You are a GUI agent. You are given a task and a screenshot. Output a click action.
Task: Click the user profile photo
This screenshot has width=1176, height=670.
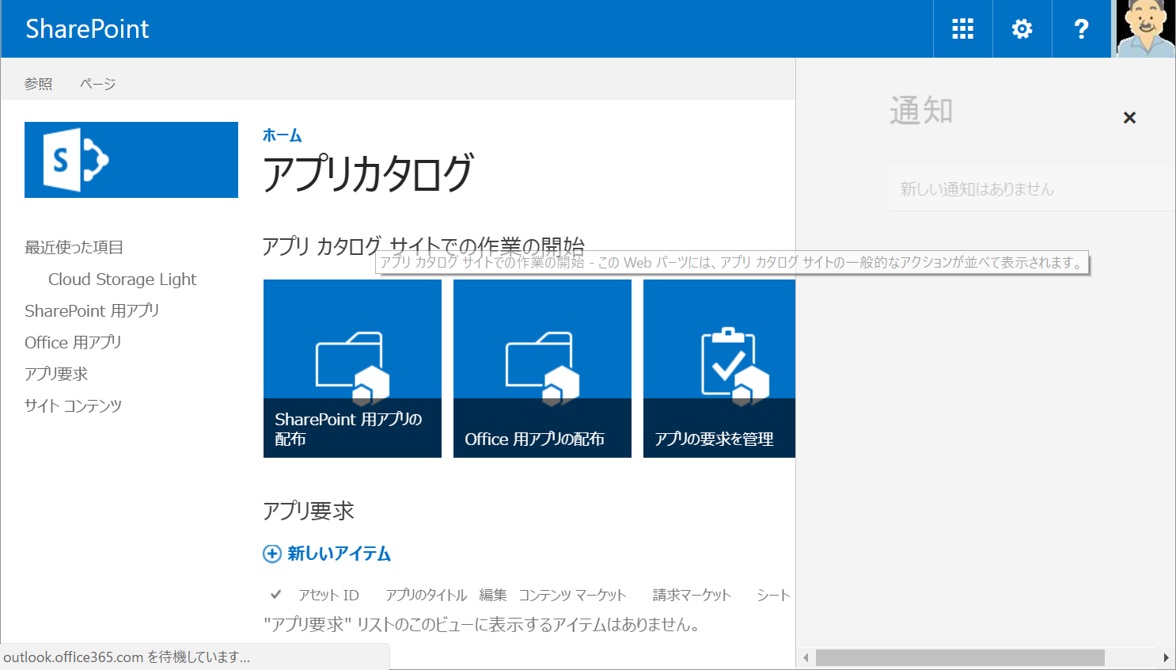1146,28
